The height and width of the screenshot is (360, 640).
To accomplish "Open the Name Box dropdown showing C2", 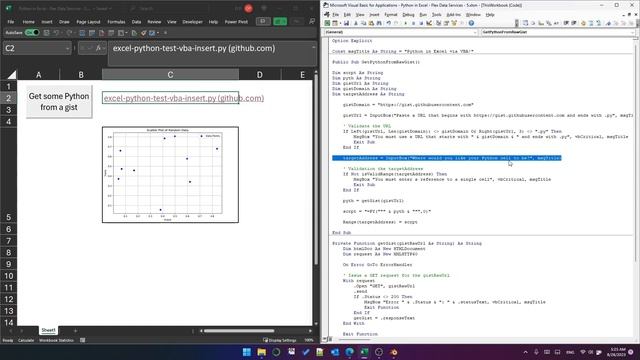I will pyautogui.click(x=67, y=49).
